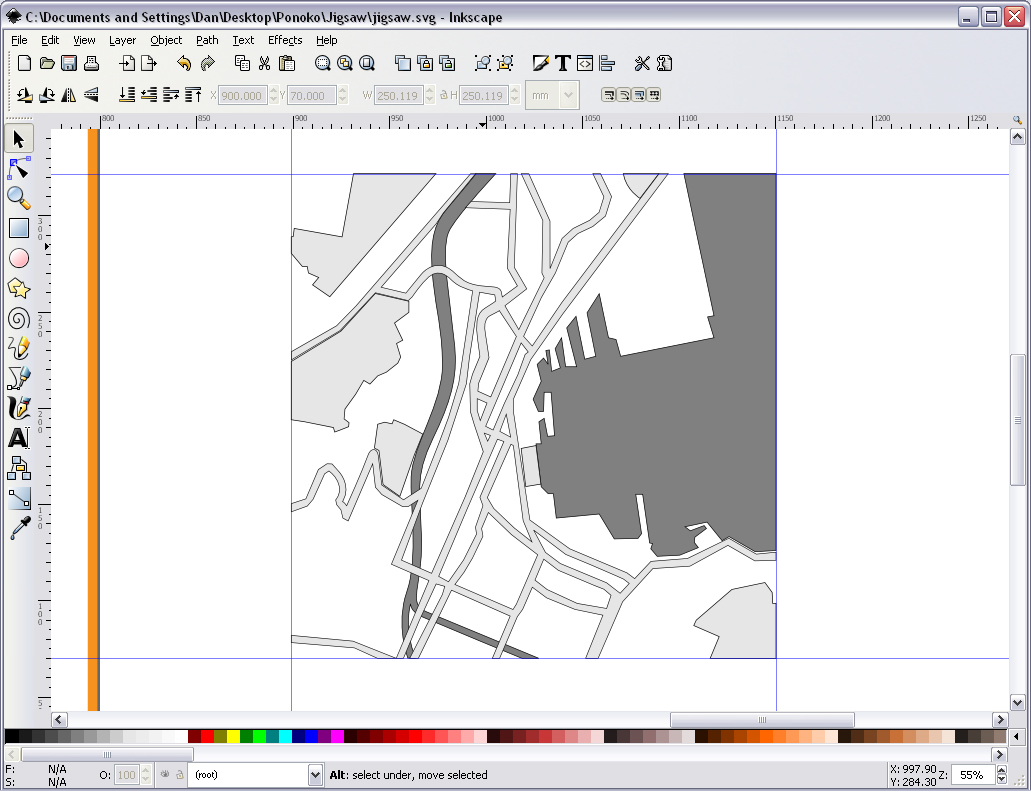
Task: Raise selection to top via toolbar
Action: pyautogui.click(x=191, y=95)
